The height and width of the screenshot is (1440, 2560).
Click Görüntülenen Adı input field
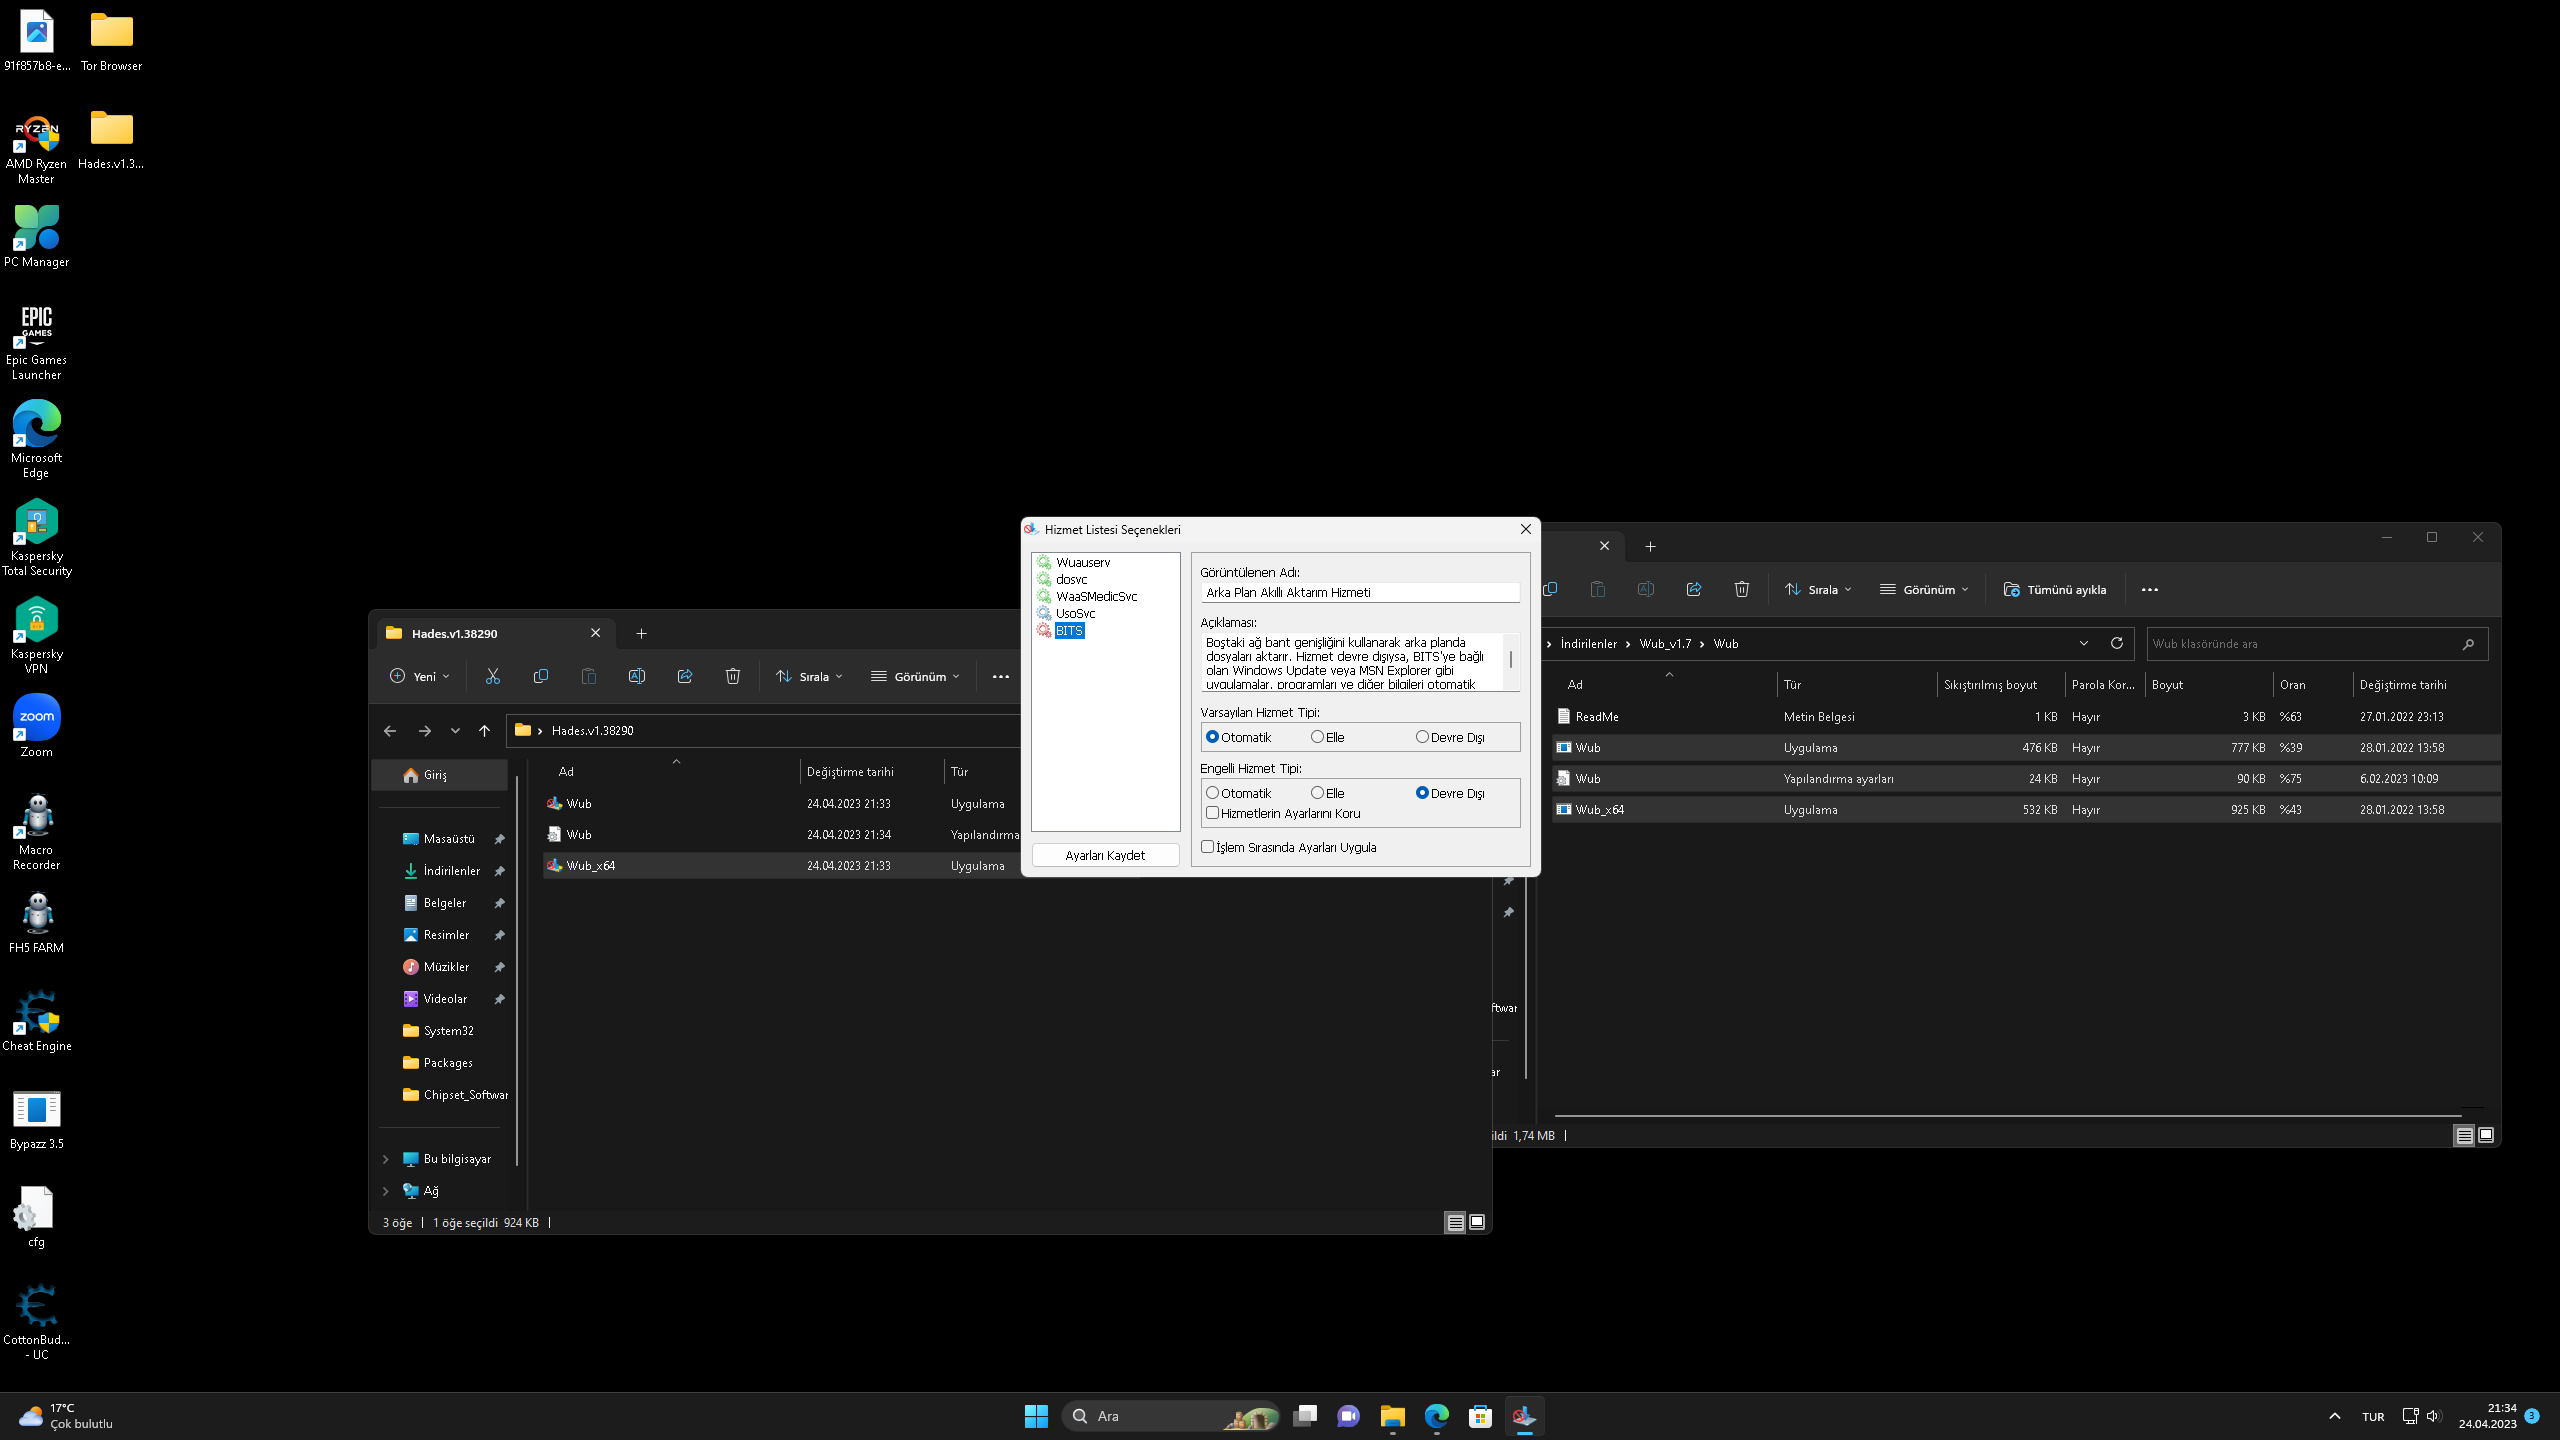click(1360, 592)
